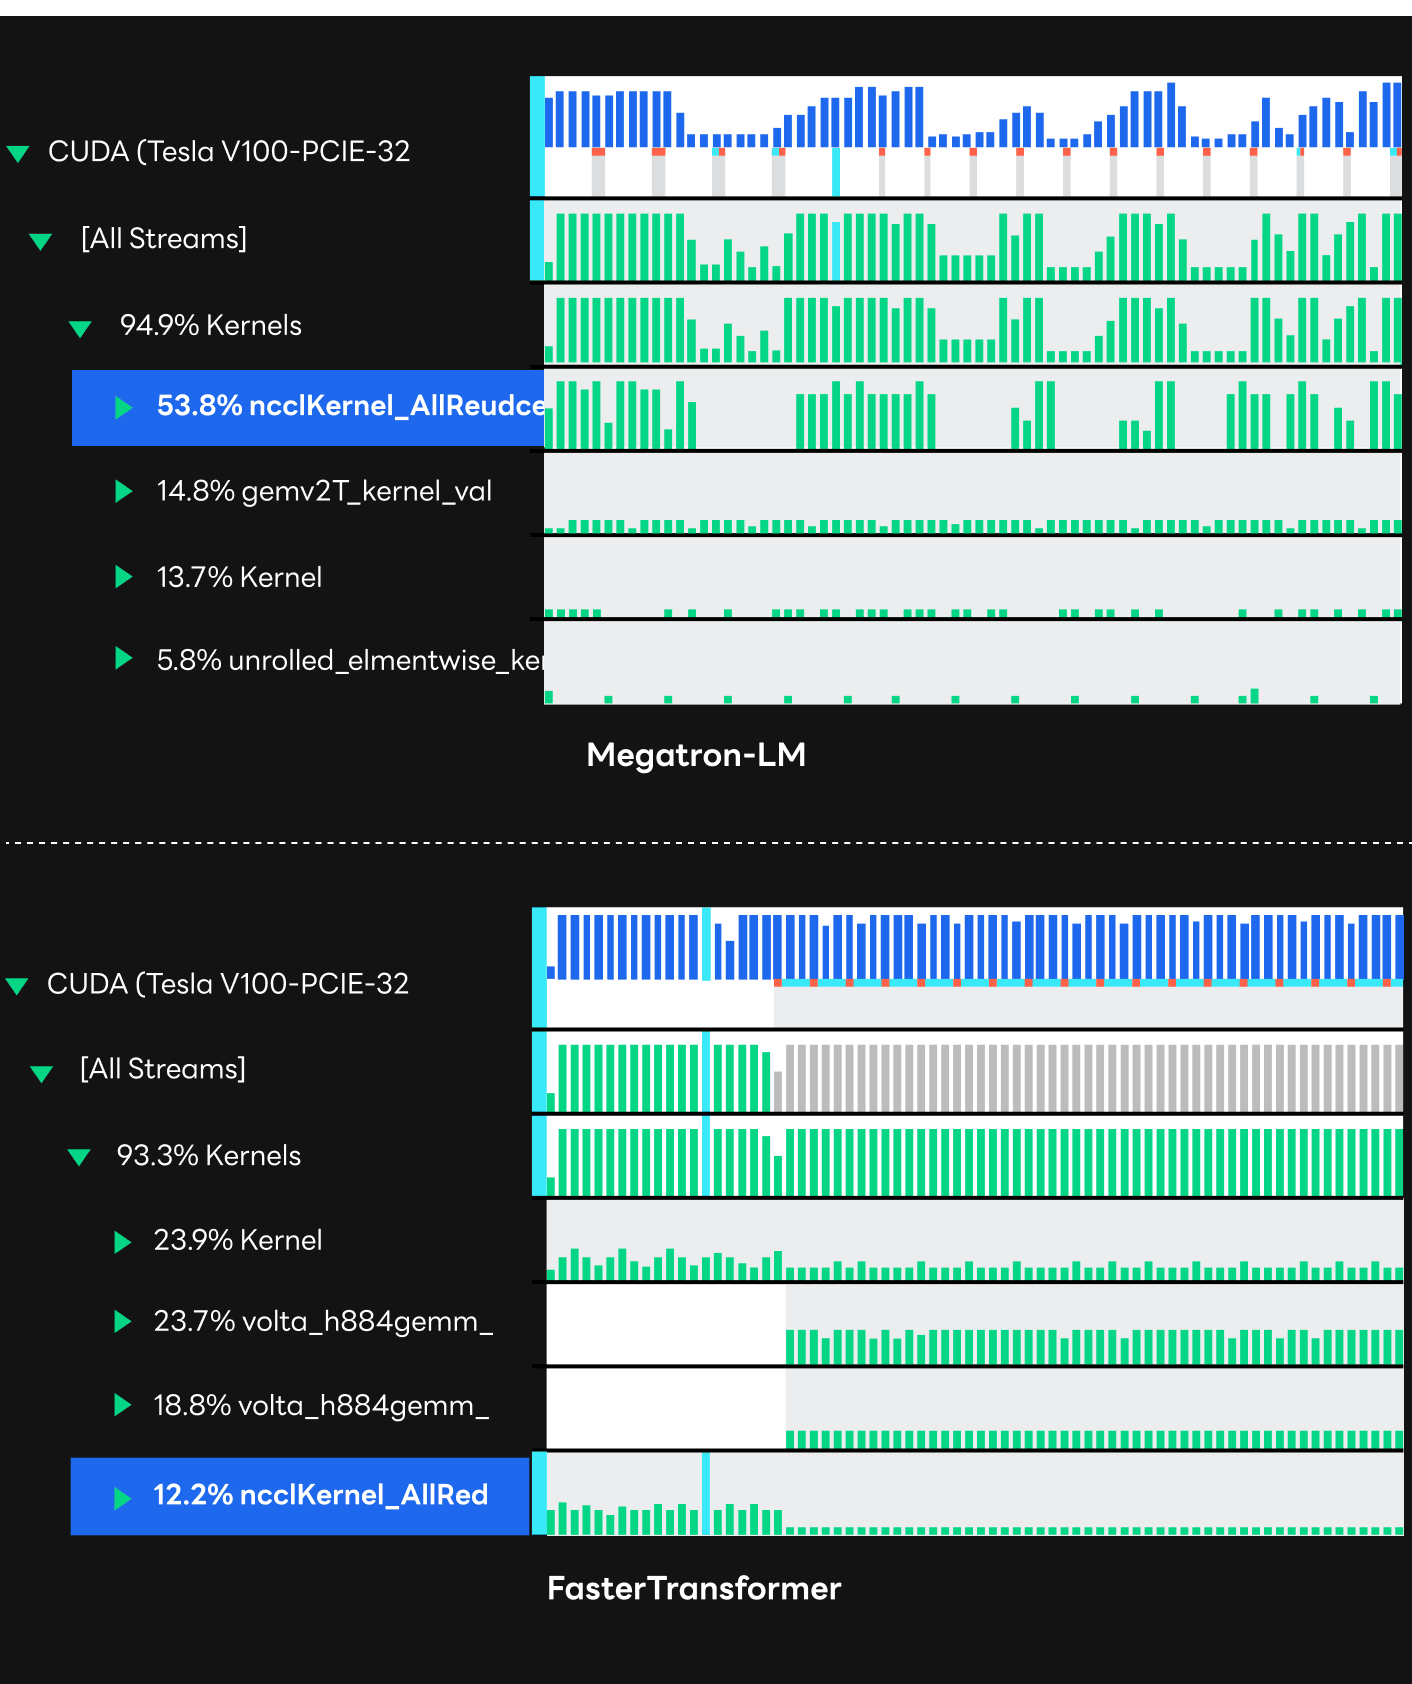Screen dimensions: 1412x1684
Task: Click the 53.8% ncclKernel_AllReudce timeline track
Action: pos(973,410)
